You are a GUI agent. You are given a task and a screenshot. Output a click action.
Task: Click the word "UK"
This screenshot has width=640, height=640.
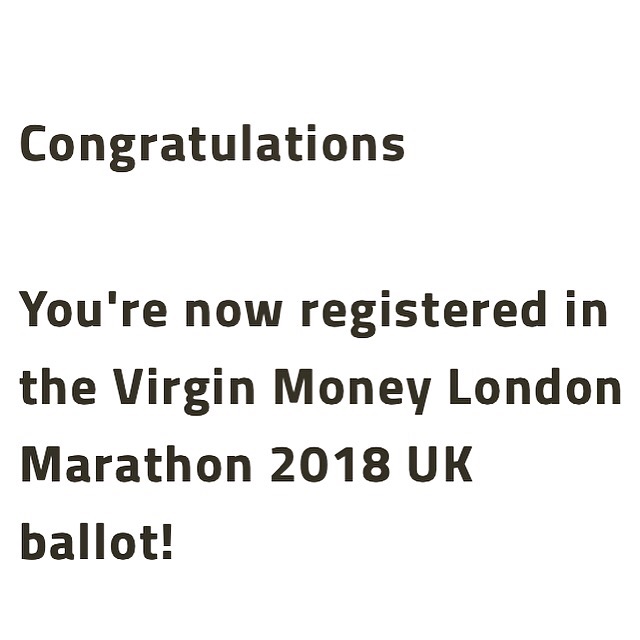point(436,465)
